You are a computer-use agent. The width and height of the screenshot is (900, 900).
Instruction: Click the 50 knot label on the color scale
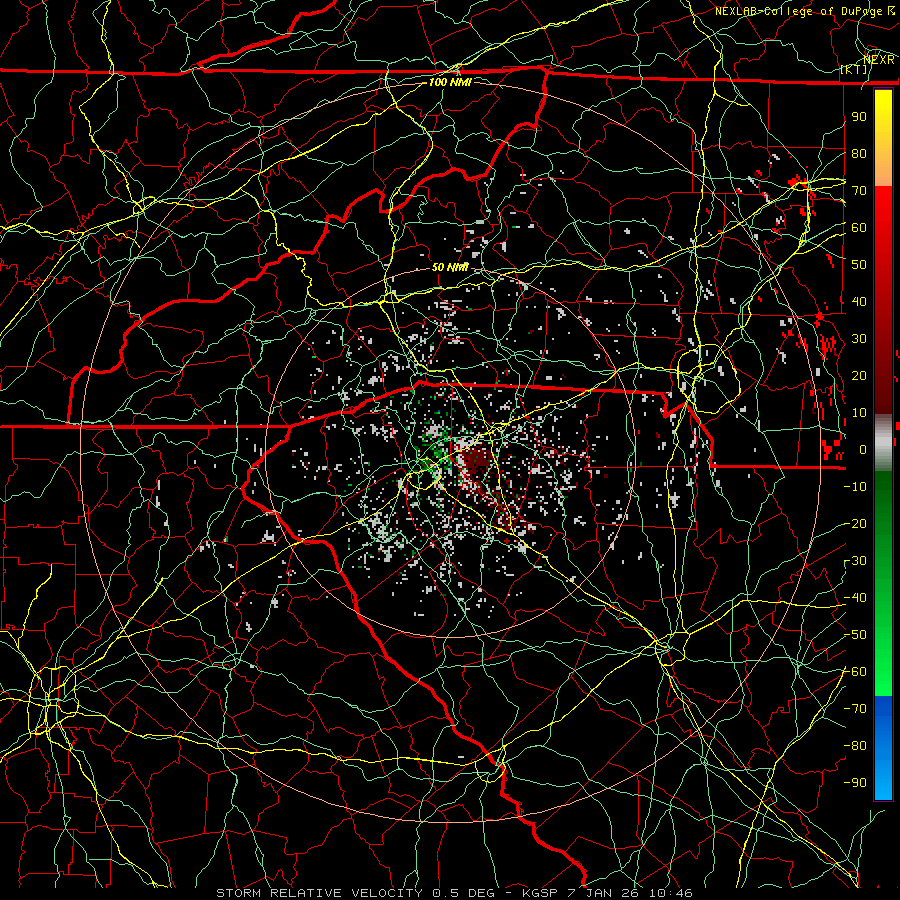859,265
